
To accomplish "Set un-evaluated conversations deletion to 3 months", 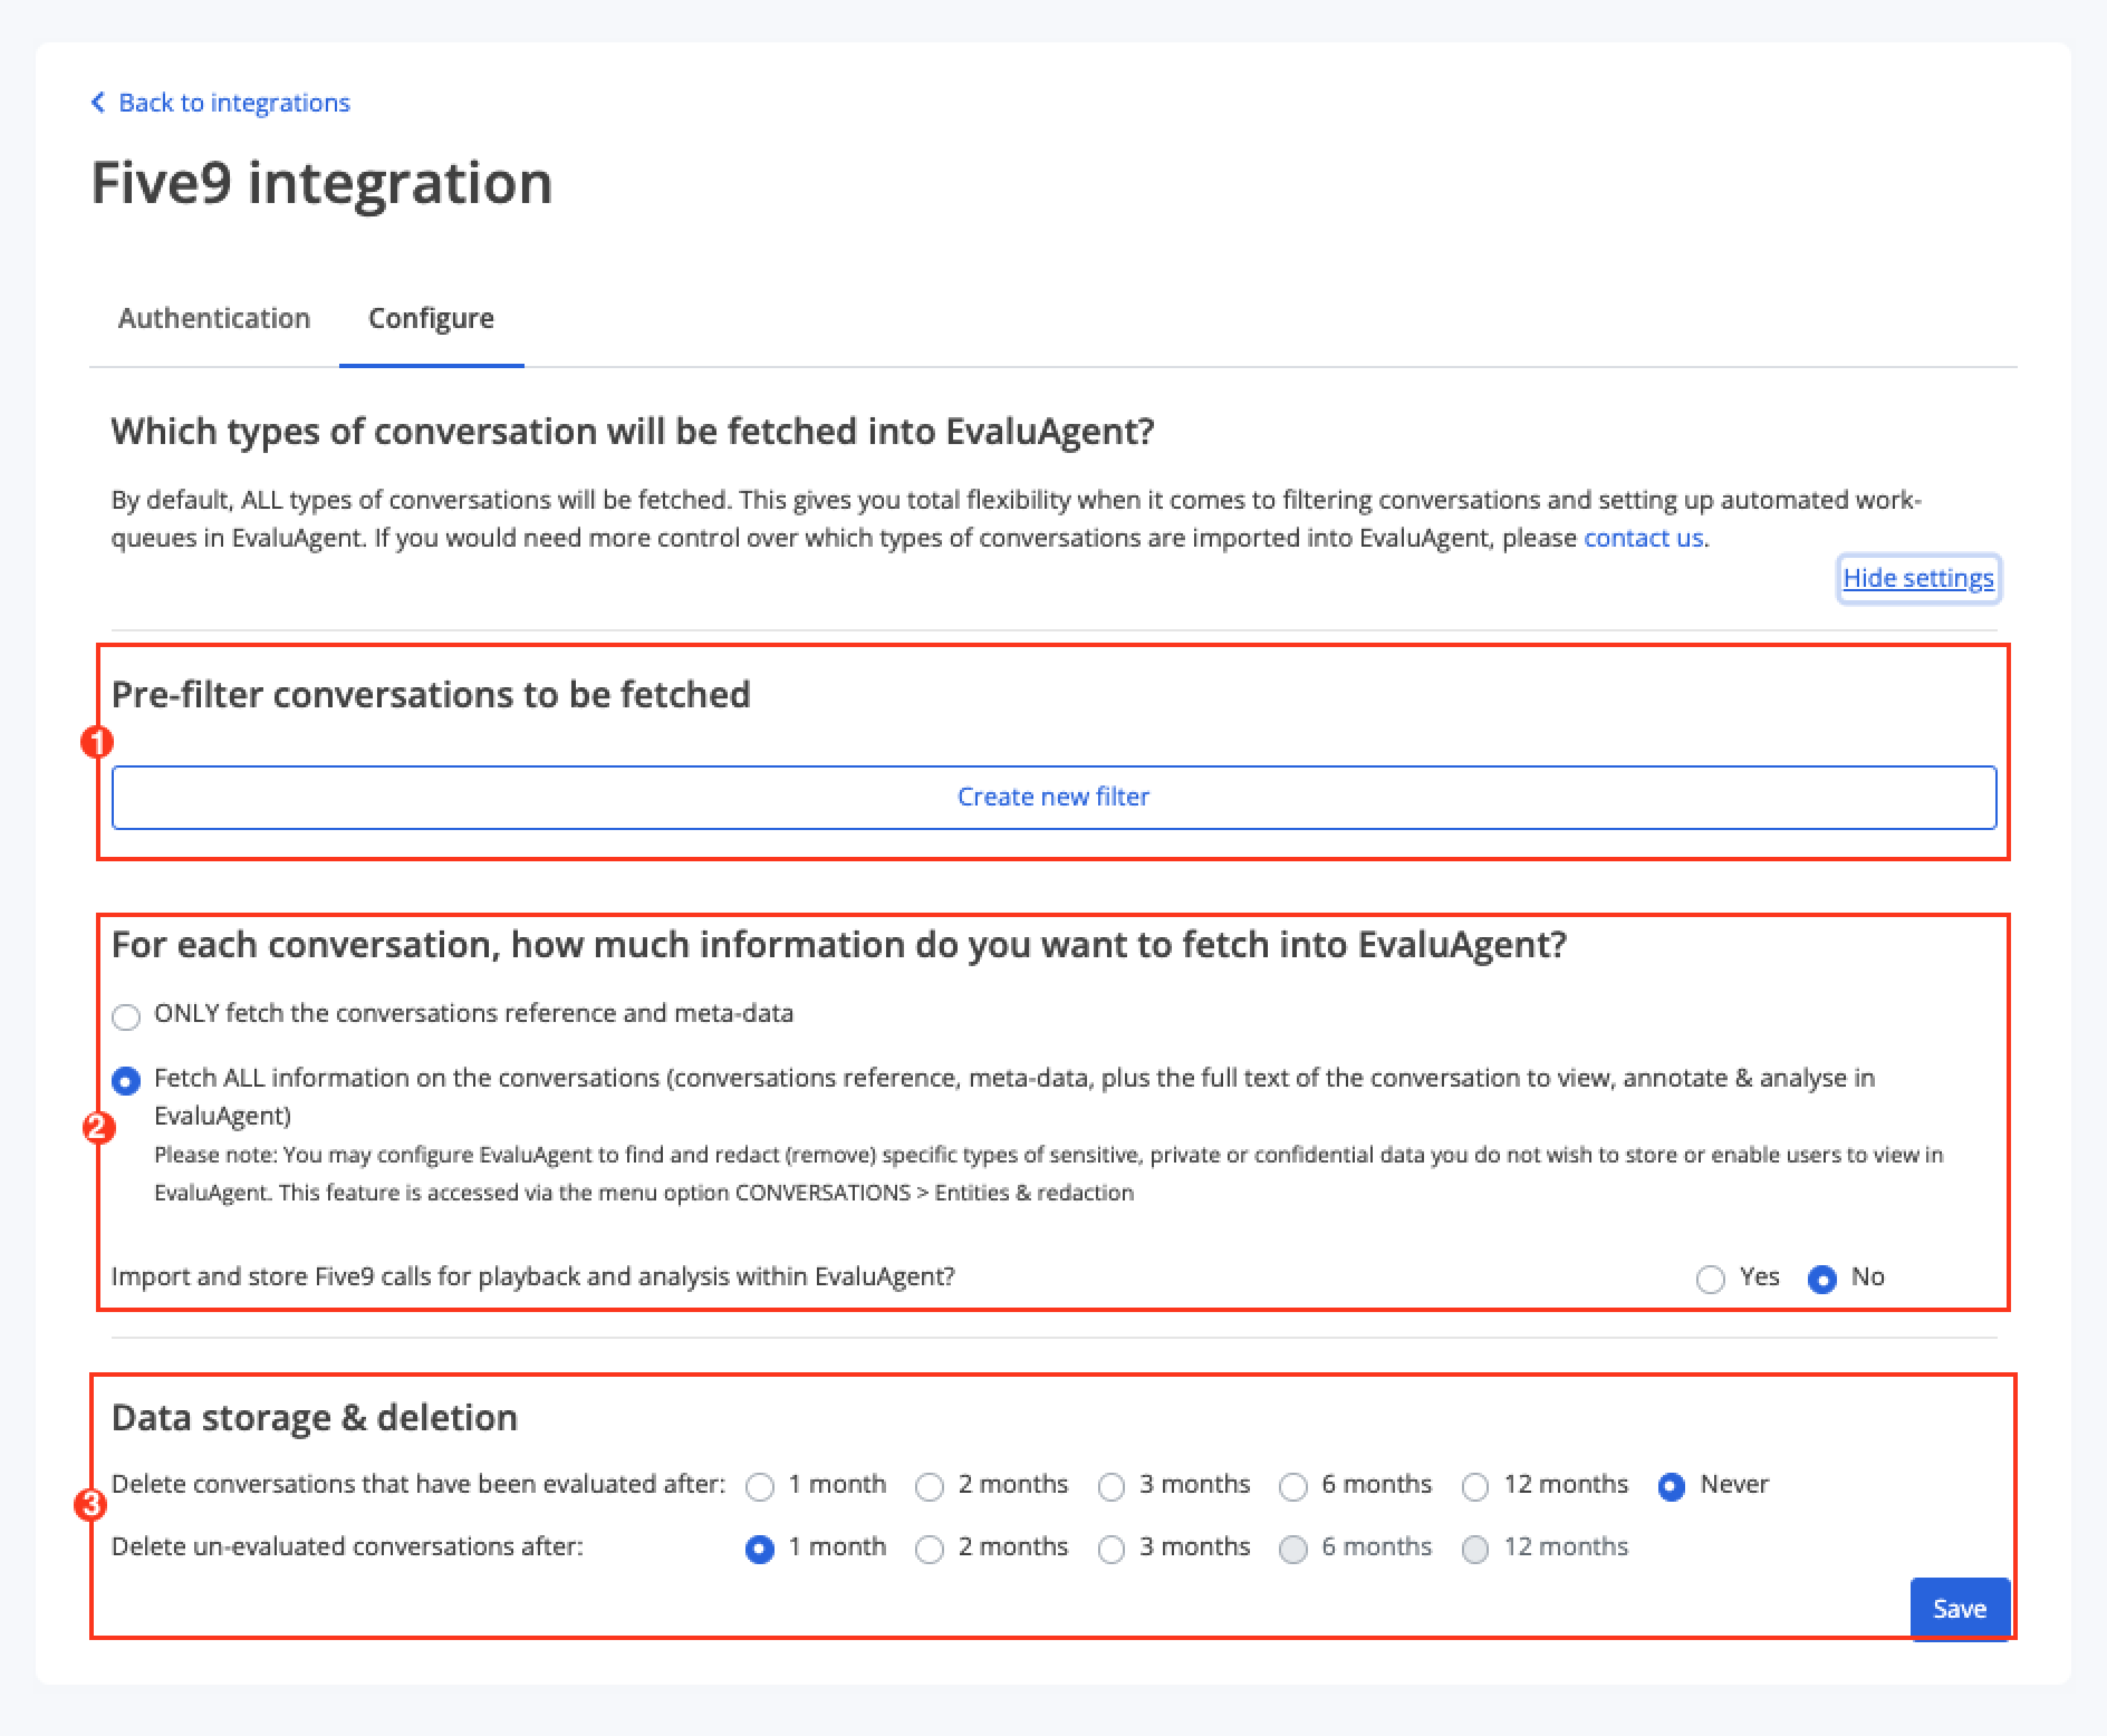I will click(1111, 1549).
